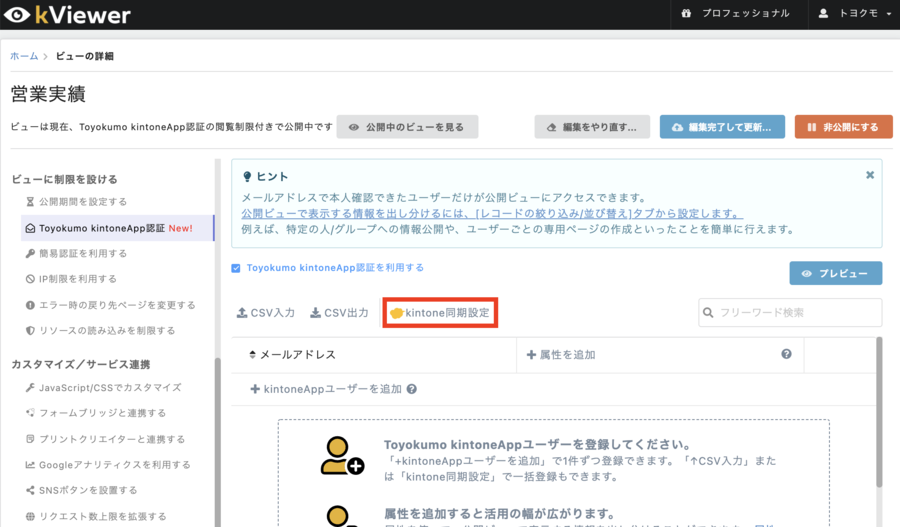Click shield icon beside リソースの読み込みを制限する
Screen dimensions: 900x527
coord(30,331)
